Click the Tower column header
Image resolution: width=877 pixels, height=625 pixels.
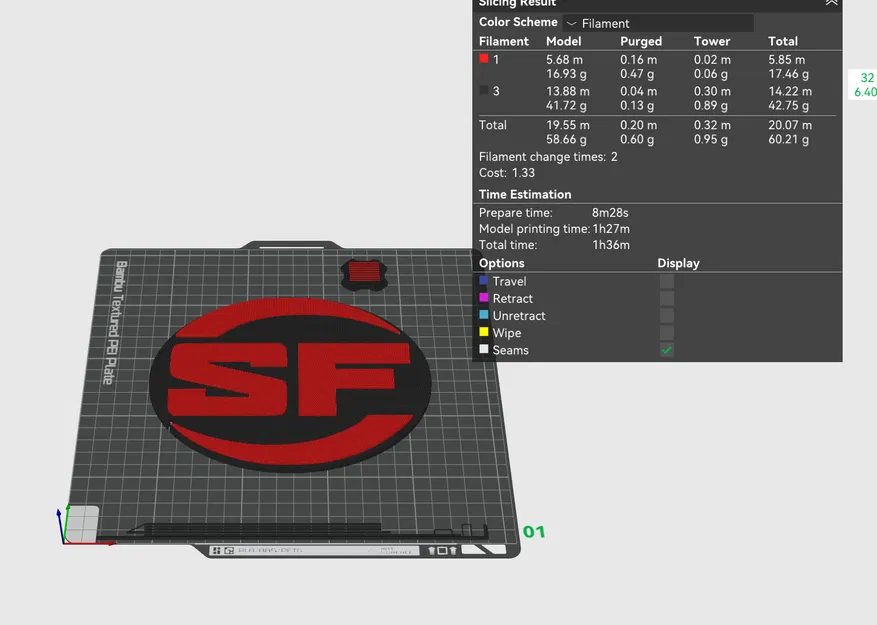click(712, 41)
